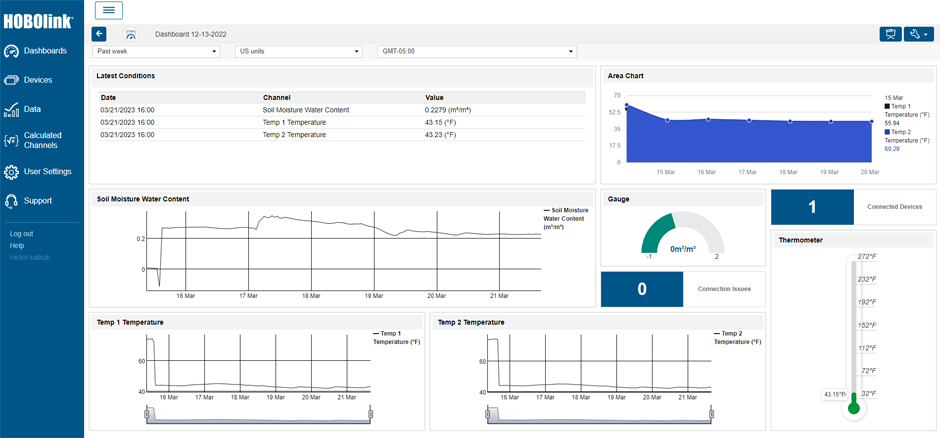Image resolution: width=940 pixels, height=438 pixels.
Task: Click the Area Chart panel title
Action: coord(626,76)
